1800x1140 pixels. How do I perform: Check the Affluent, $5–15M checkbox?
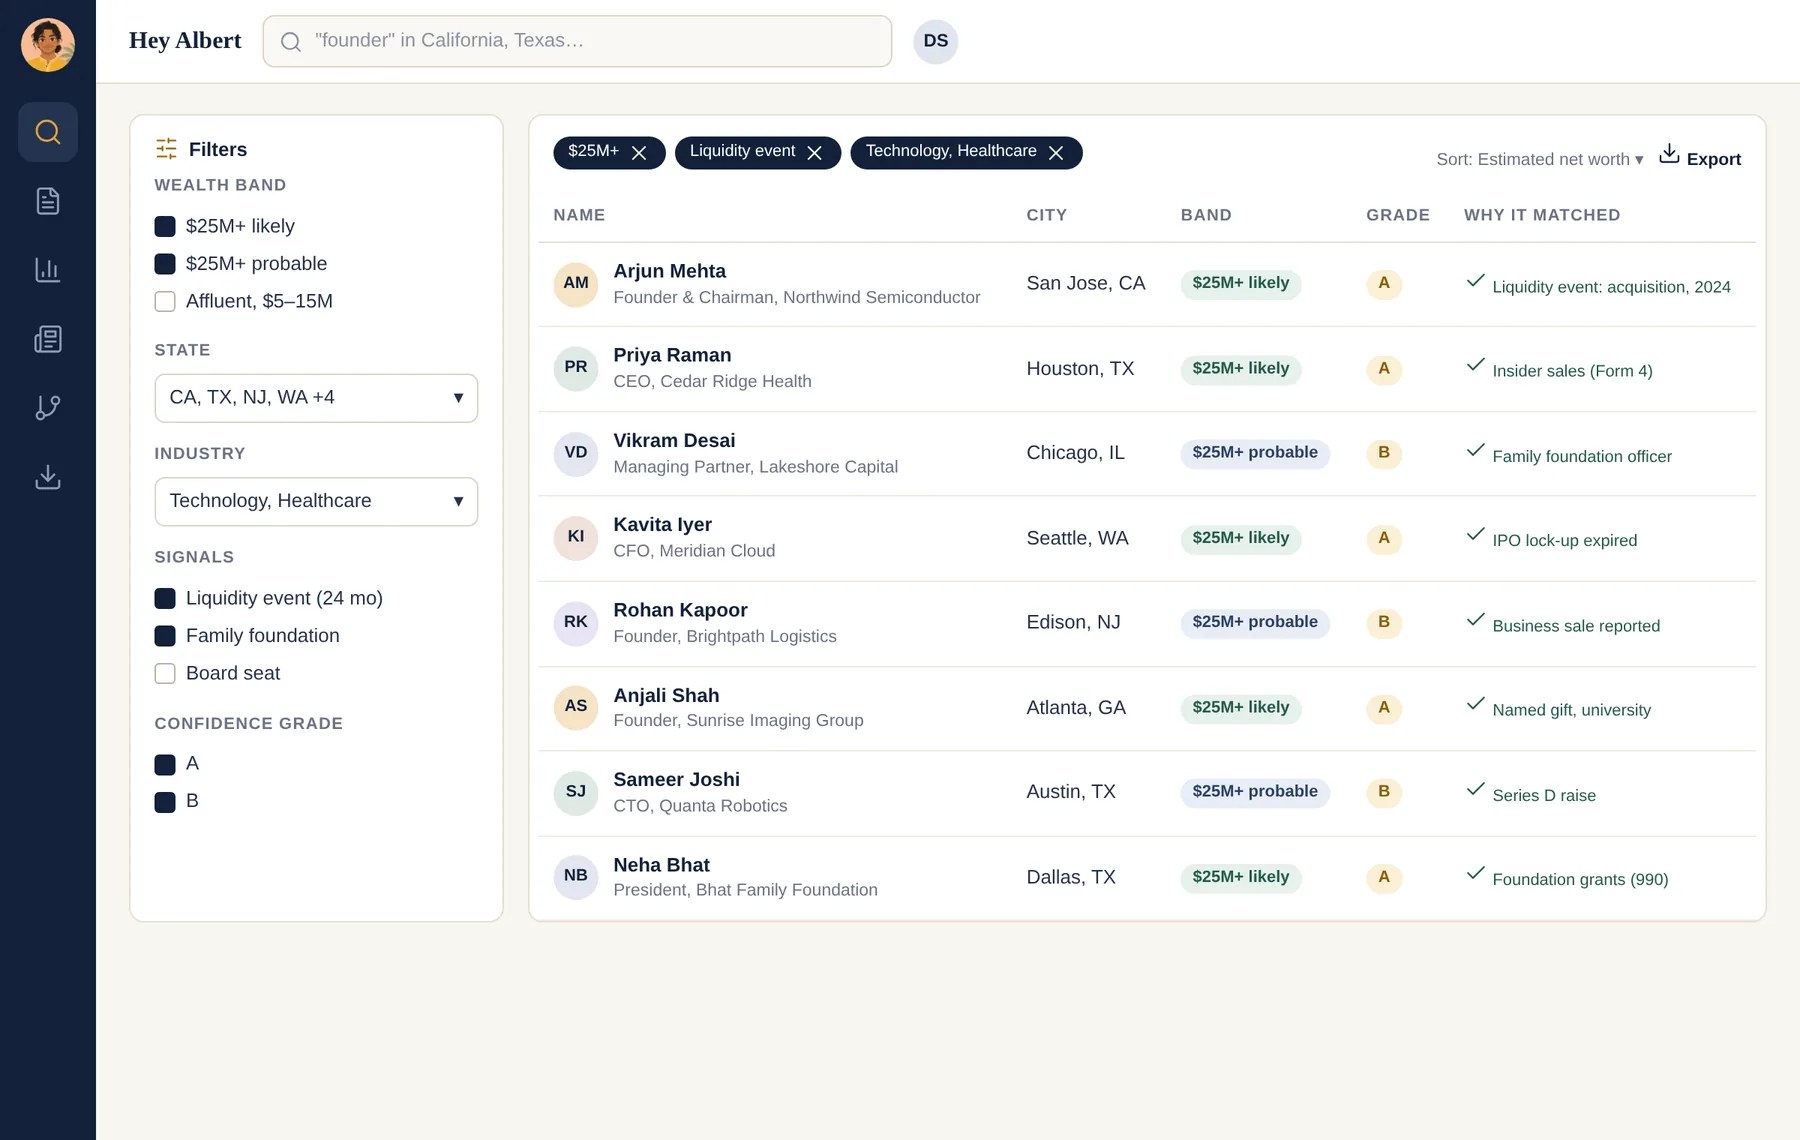165,301
